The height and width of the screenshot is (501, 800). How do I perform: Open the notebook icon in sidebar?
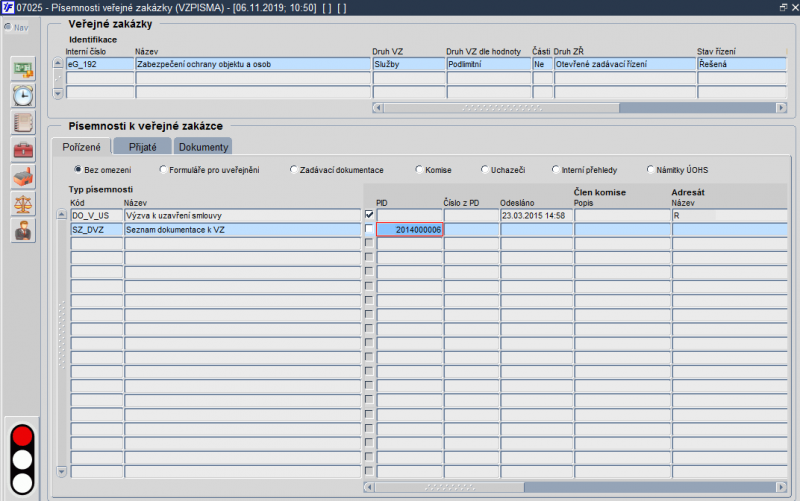(23, 123)
